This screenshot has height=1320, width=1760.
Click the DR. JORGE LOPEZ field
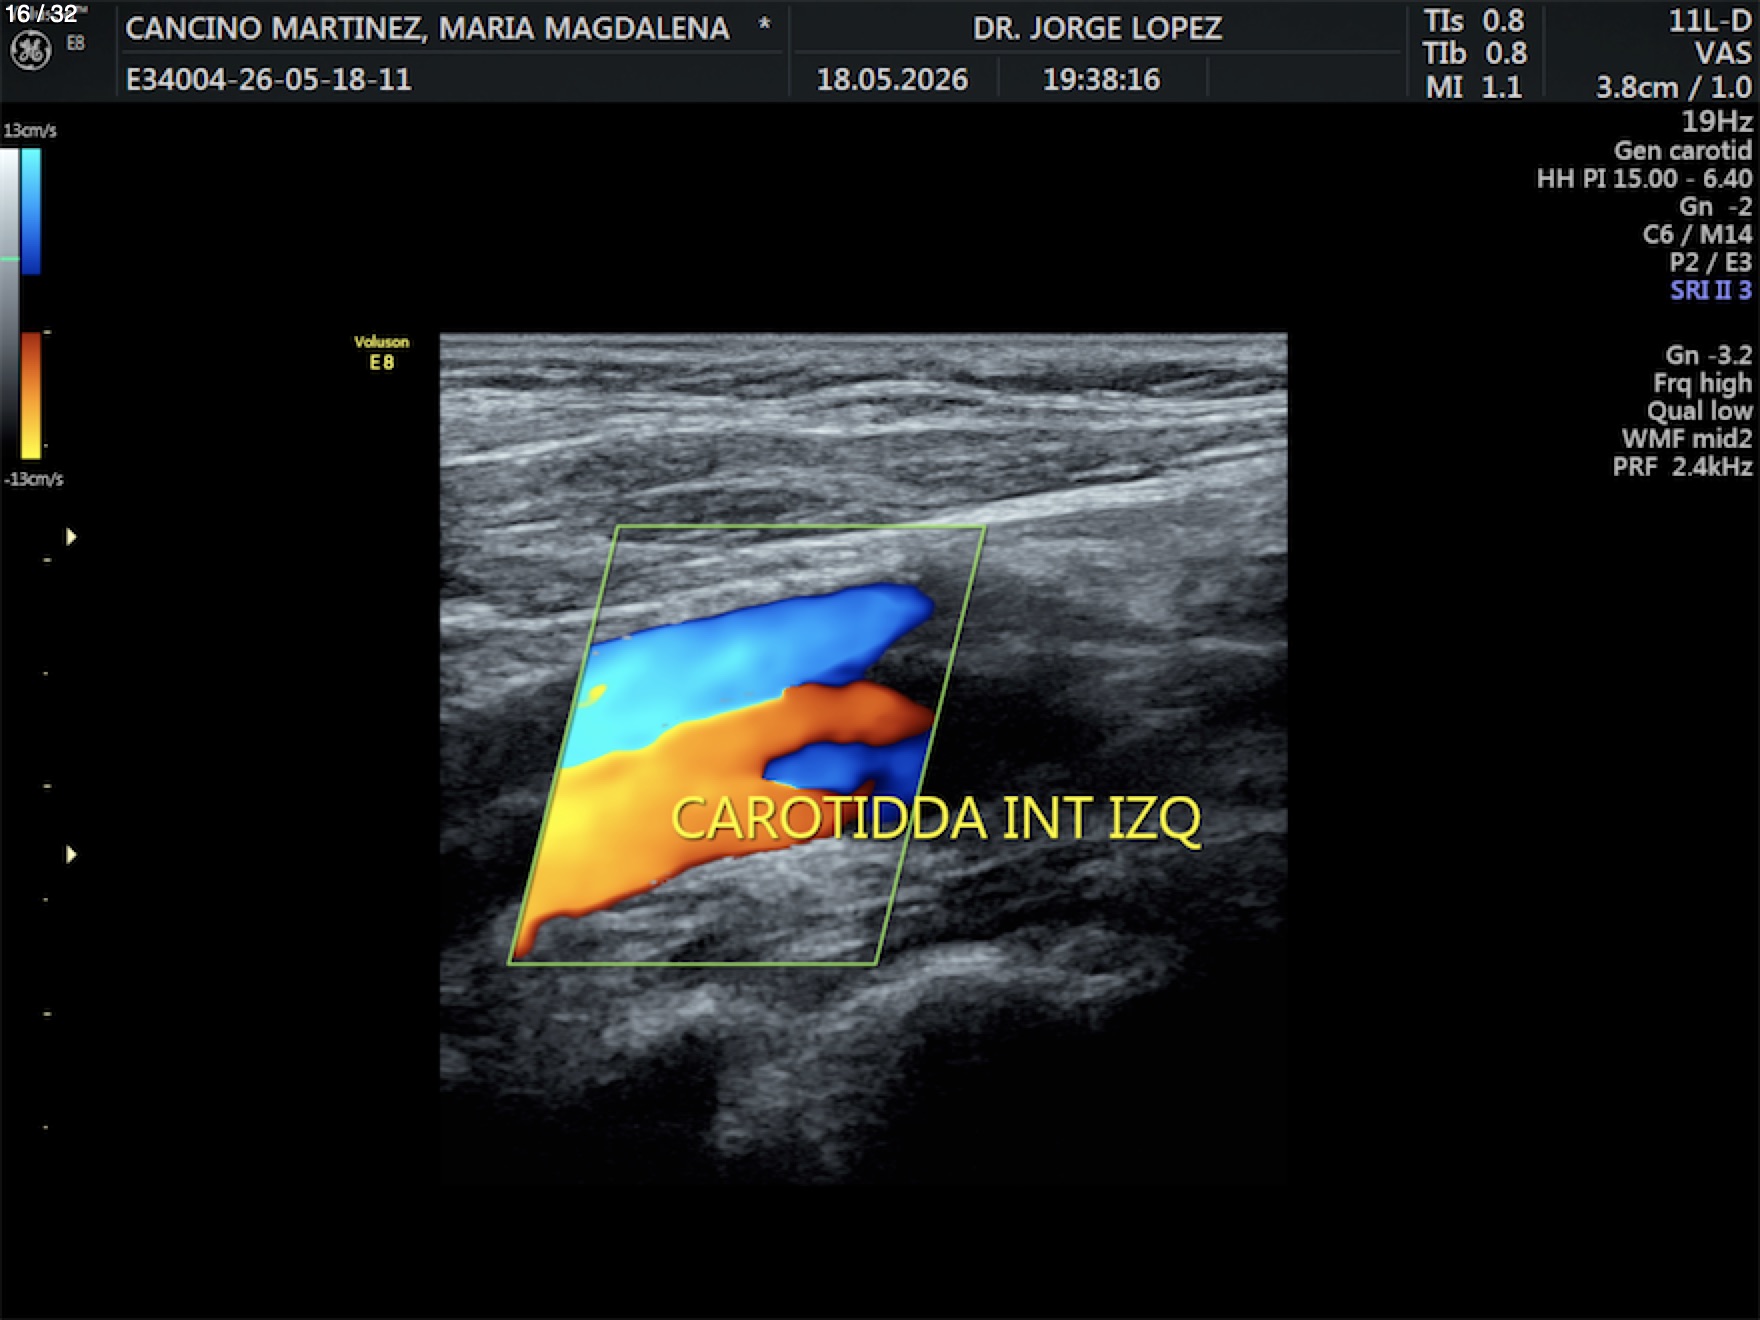1097,28
